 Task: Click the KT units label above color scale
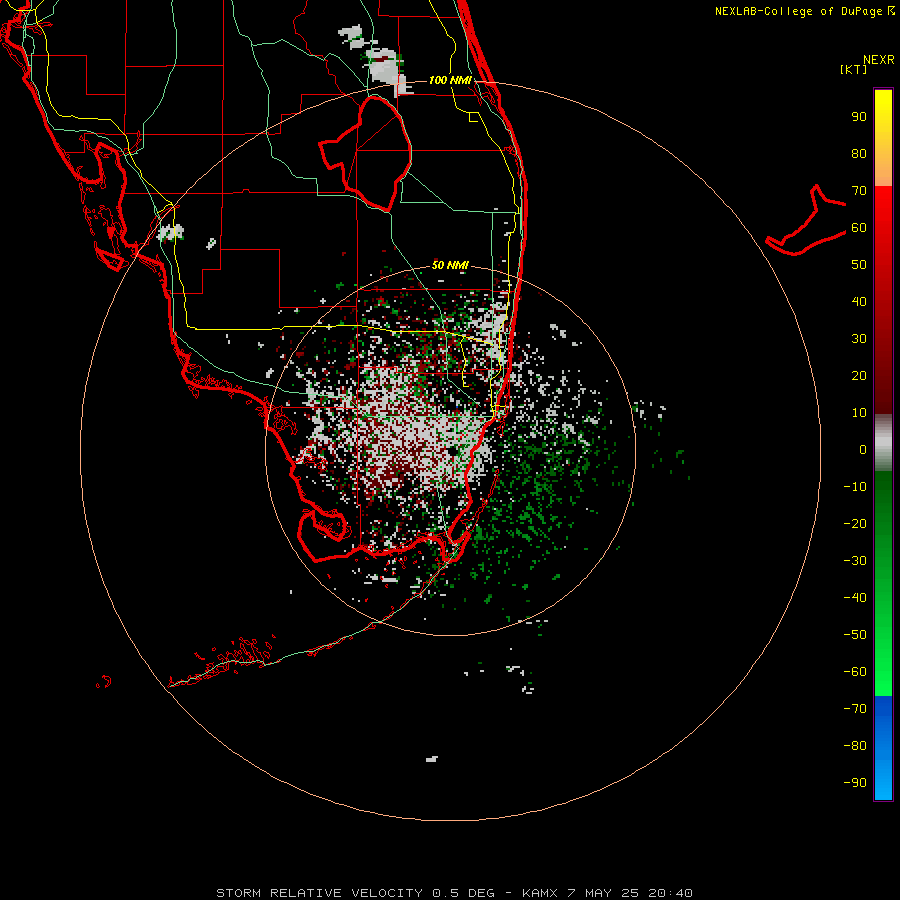coord(854,69)
